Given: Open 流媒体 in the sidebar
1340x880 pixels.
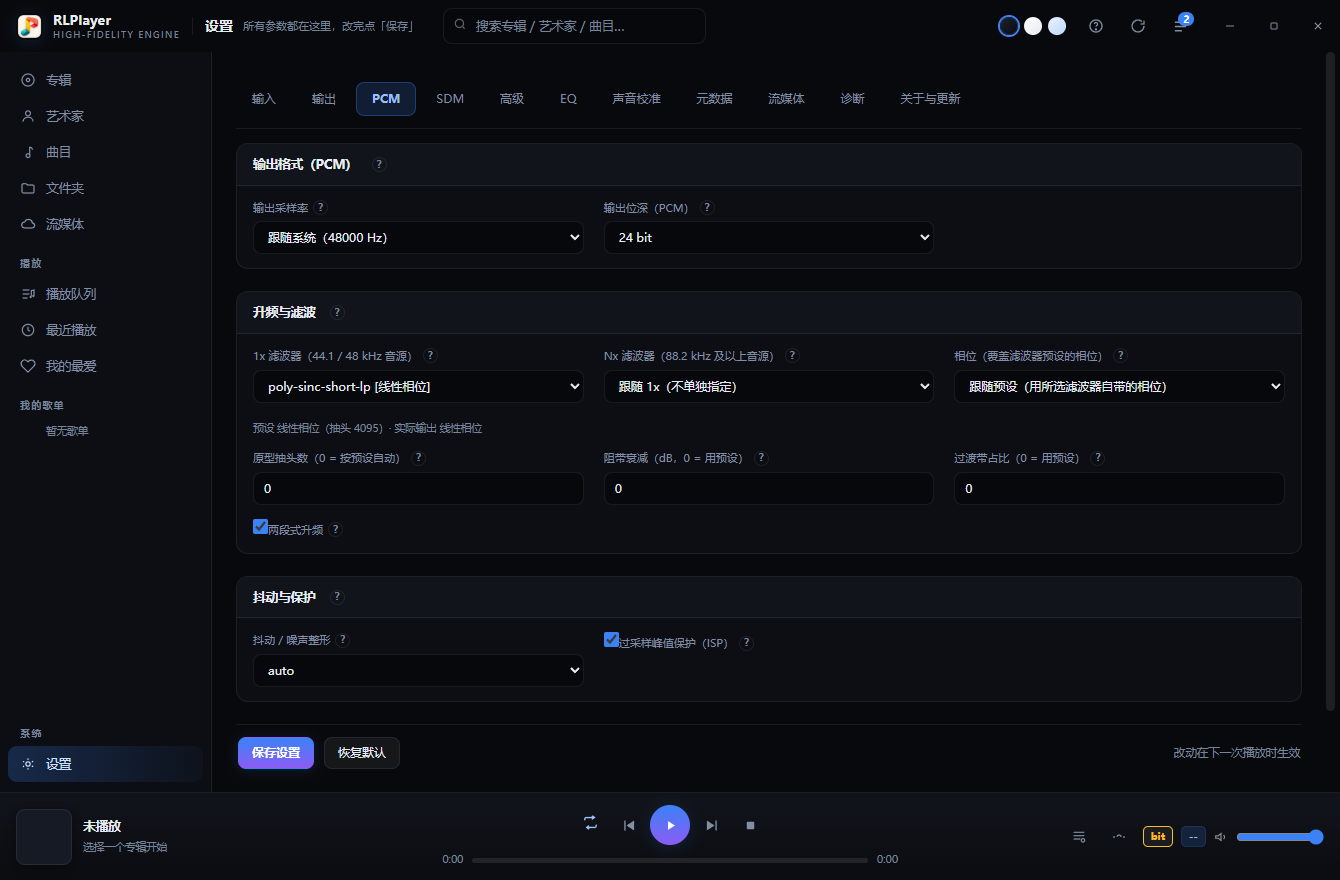Looking at the screenshot, I should pyautogui.click(x=105, y=224).
